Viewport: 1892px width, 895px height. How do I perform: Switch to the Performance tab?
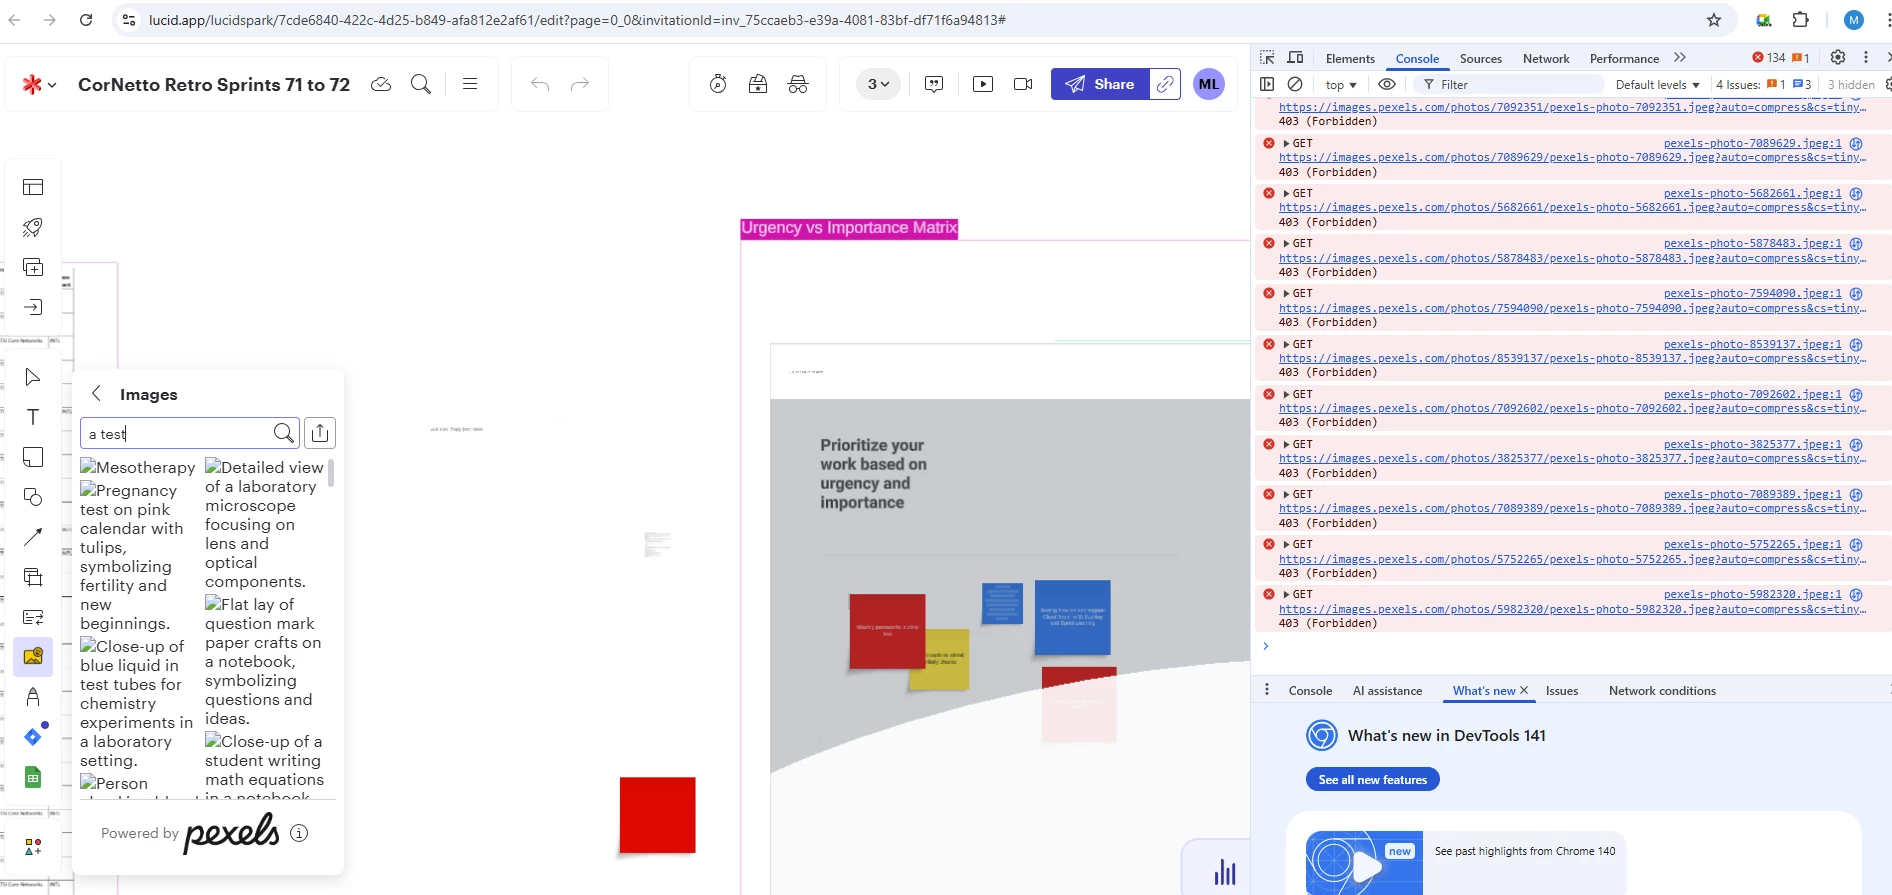[x=1624, y=59]
